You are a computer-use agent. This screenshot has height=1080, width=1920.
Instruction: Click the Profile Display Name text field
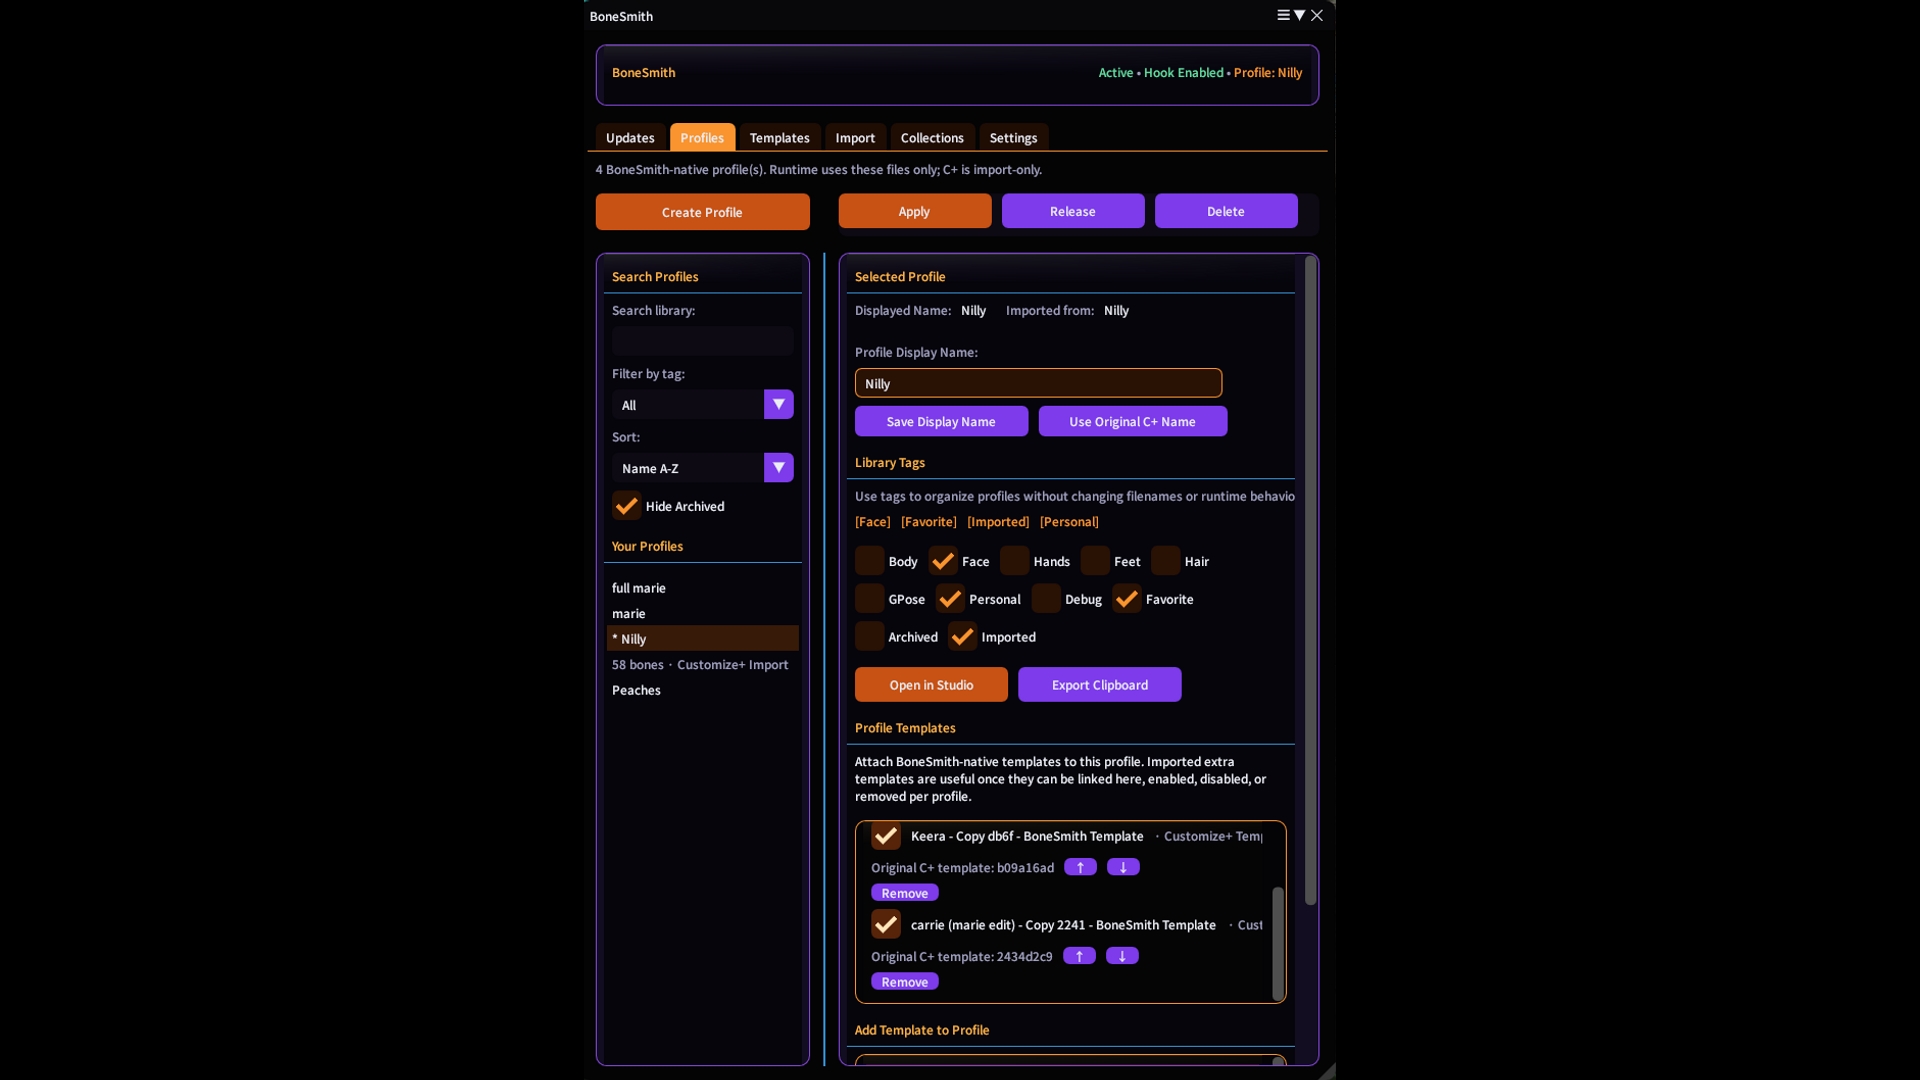click(x=1039, y=383)
